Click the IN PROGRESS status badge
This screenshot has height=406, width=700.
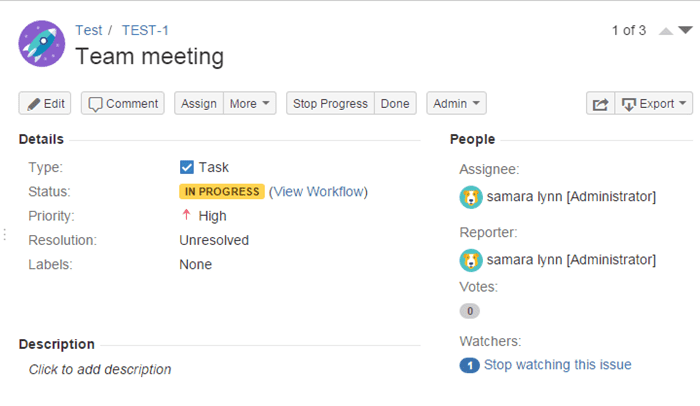[x=222, y=192]
